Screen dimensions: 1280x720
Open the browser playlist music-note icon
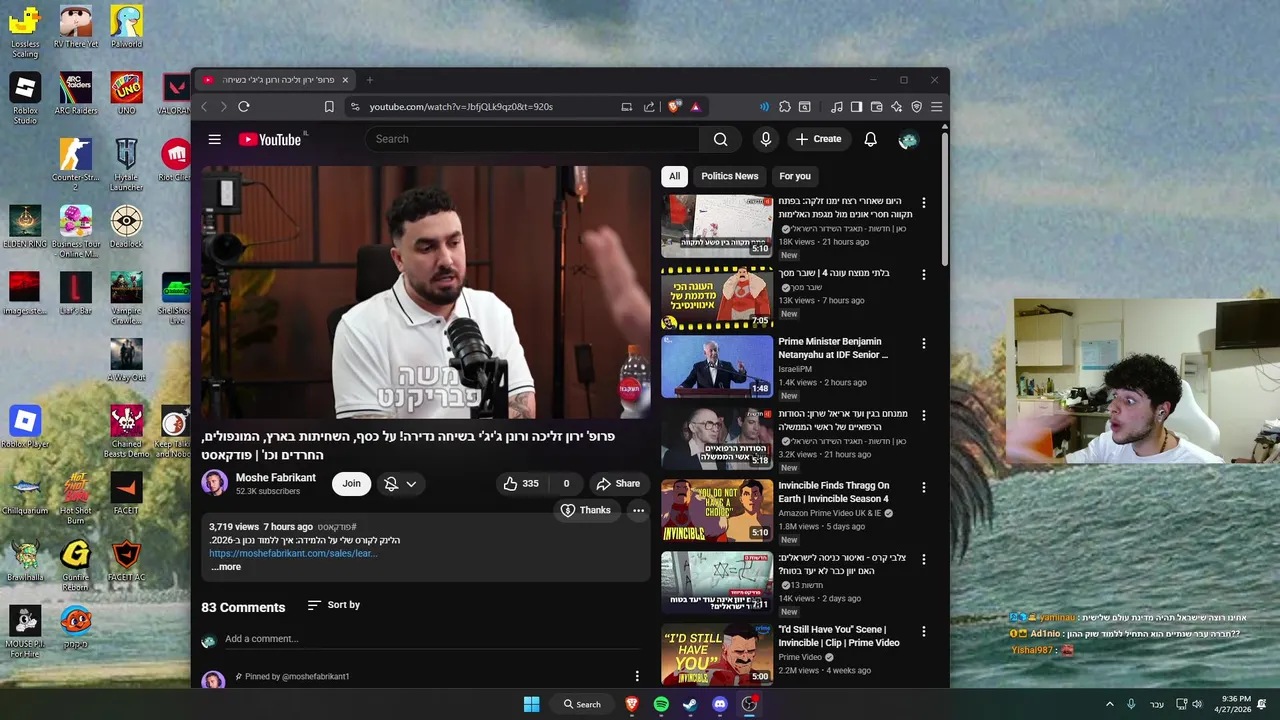837,107
